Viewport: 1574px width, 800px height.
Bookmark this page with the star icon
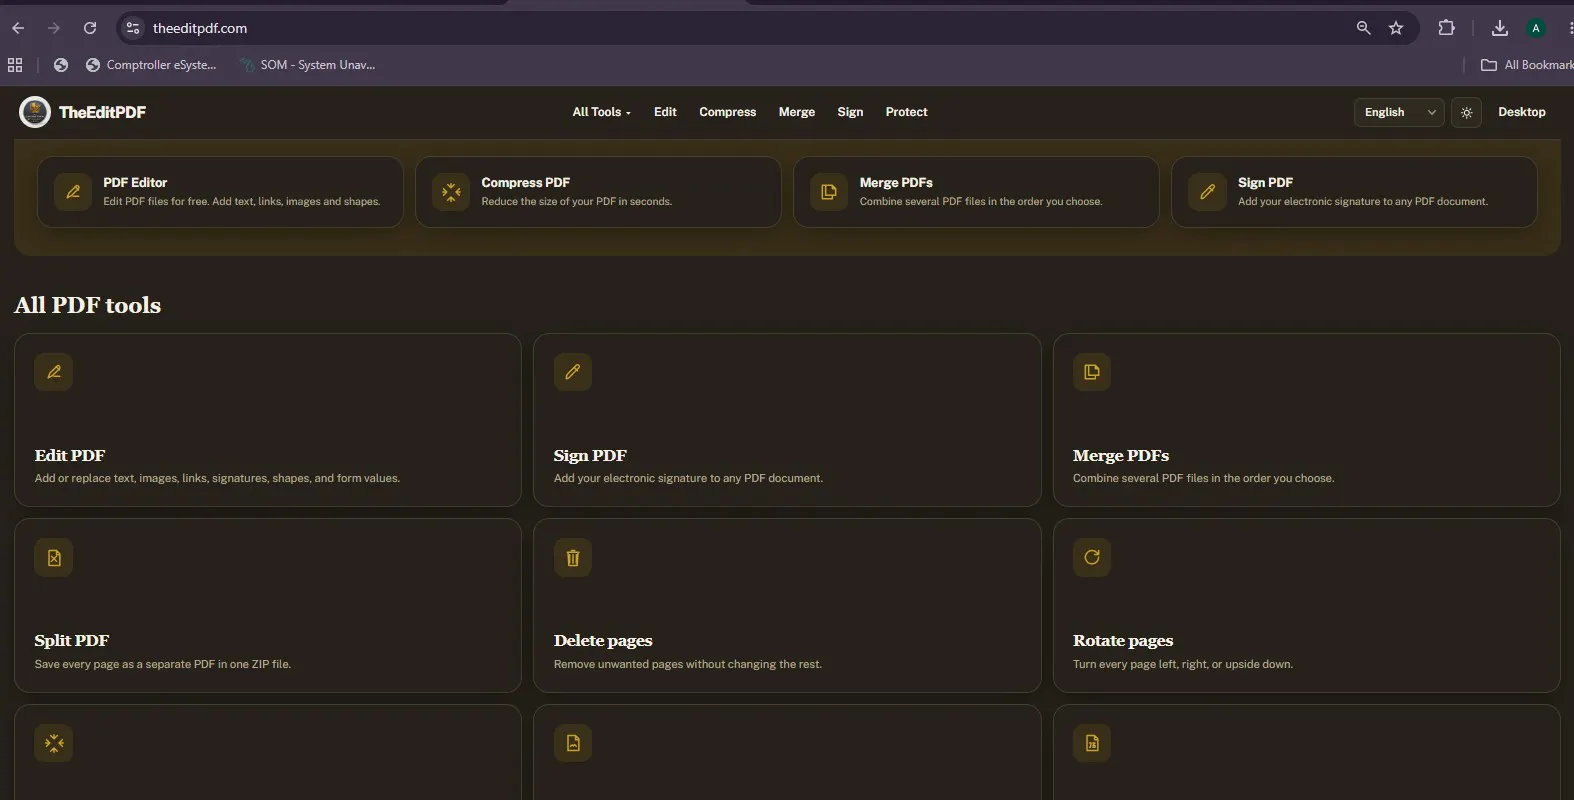[x=1396, y=28]
